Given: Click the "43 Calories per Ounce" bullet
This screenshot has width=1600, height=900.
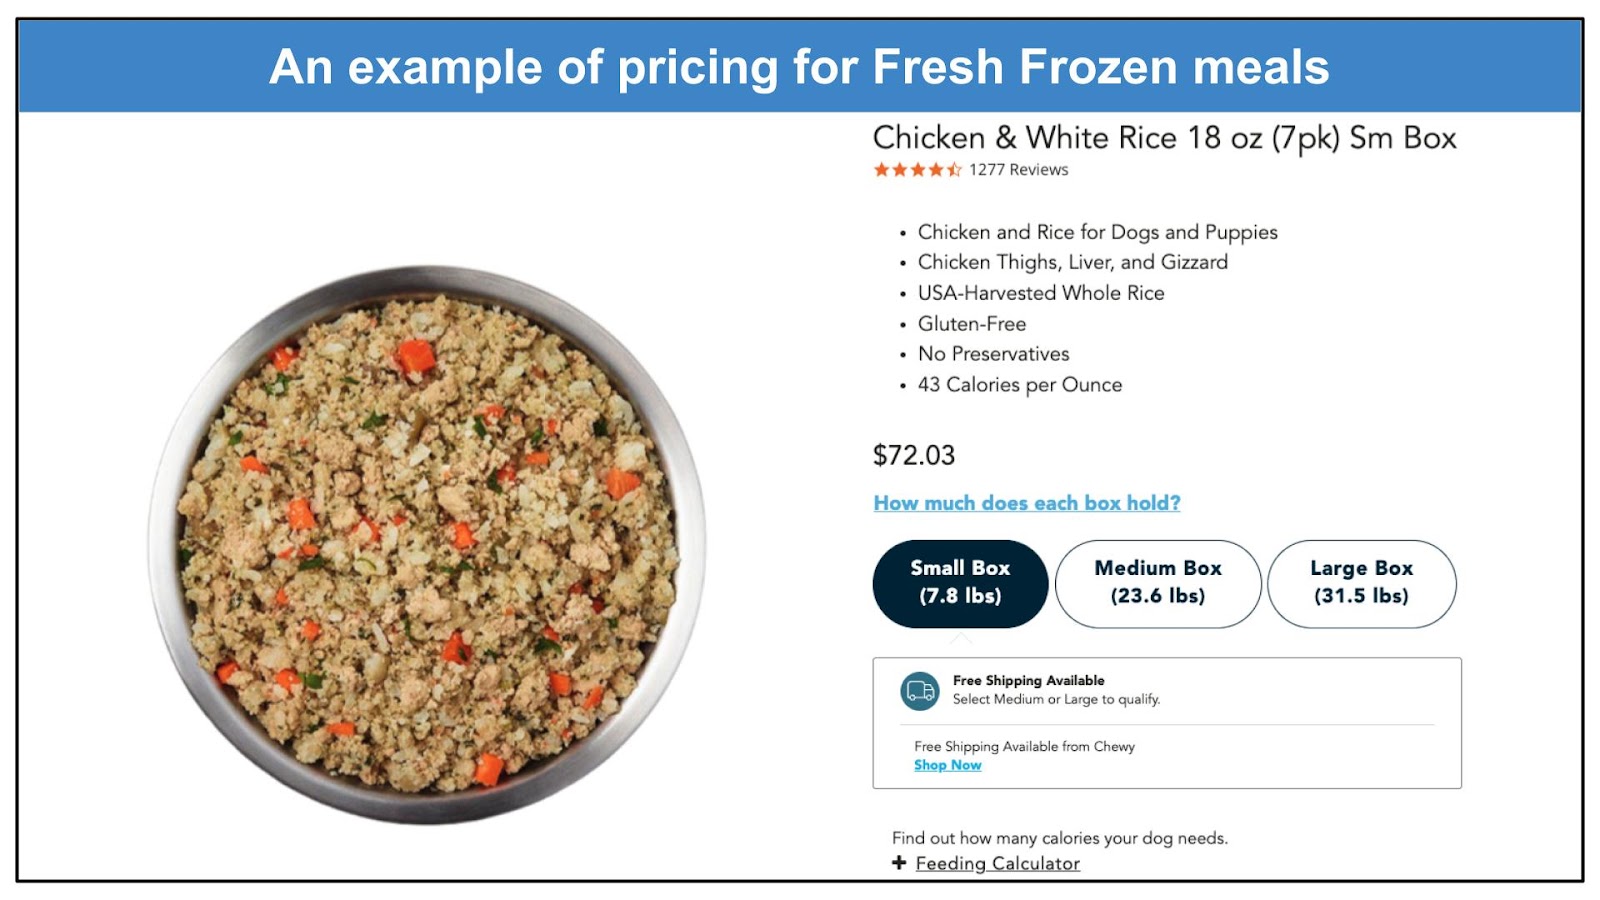Looking at the screenshot, I should pyautogui.click(x=1019, y=385).
